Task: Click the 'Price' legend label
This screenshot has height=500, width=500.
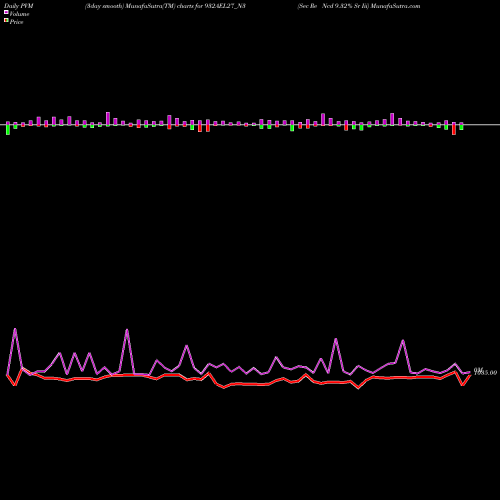Action: pos(16,22)
